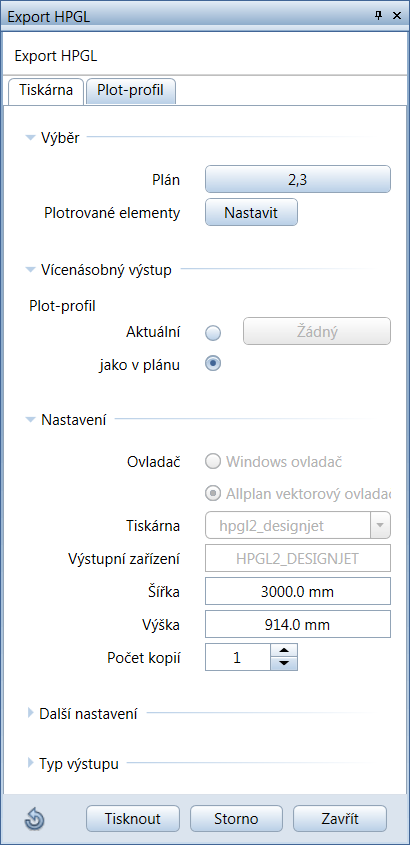Image resolution: width=410 pixels, height=845 pixels.
Task: Decrease Počet kopií with down arrow
Action: point(284,664)
